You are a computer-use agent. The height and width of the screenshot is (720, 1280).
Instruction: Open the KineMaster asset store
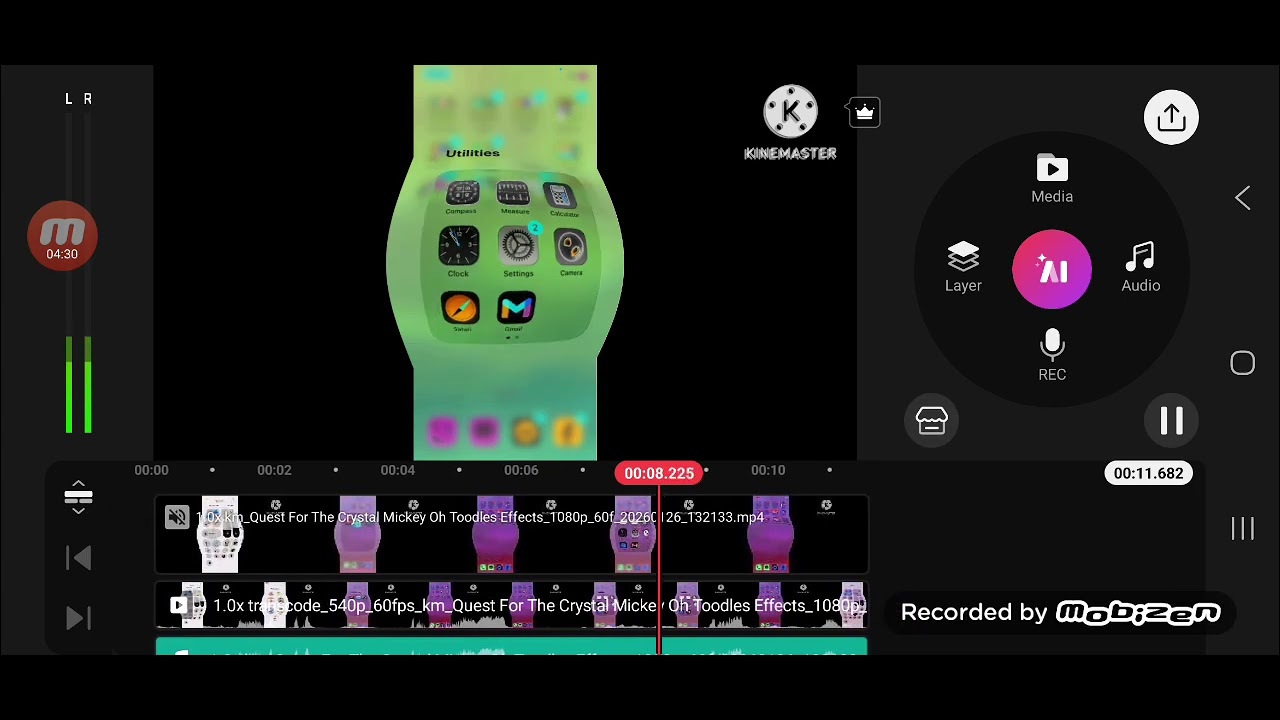931,421
